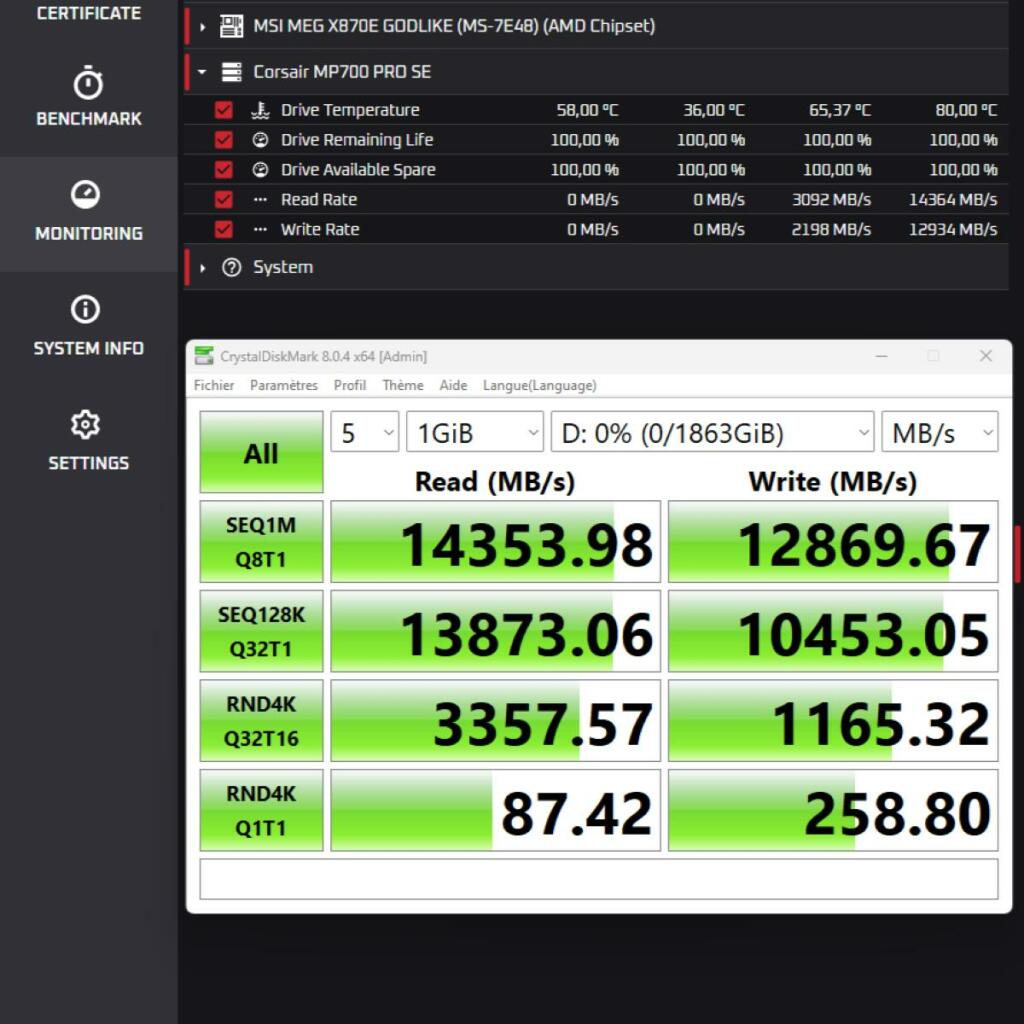Run the SEQ1M Q8T1 test
This screenshot has height=1024, width=1024.
coord(261,542)
